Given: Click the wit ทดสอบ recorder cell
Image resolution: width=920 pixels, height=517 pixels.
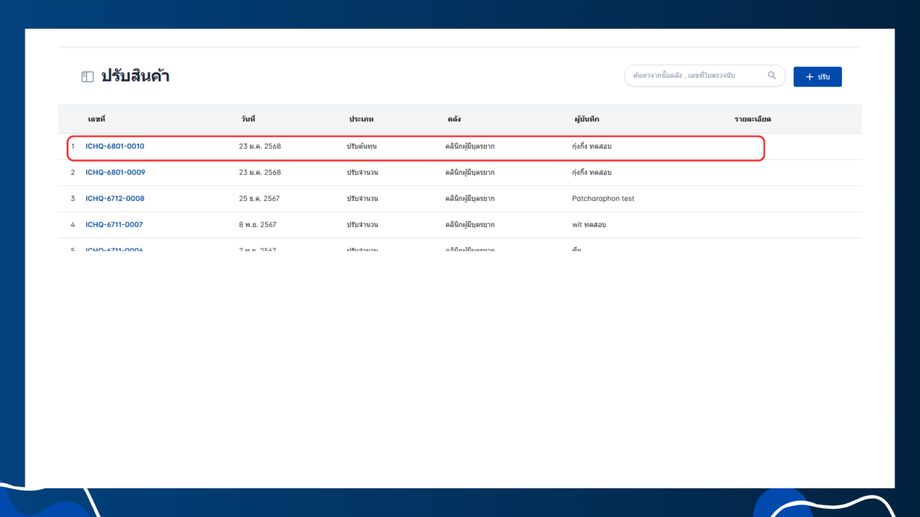Looking at the screenshot, I should coord(589,225).
